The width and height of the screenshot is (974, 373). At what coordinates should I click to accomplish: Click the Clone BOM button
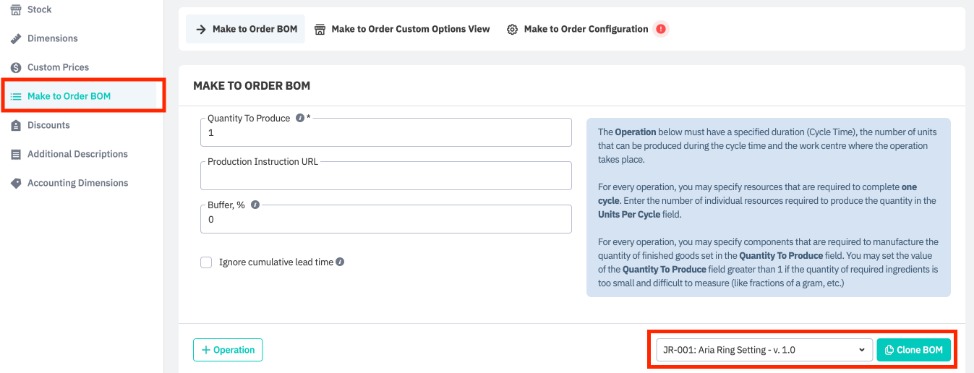click(914, 350)
